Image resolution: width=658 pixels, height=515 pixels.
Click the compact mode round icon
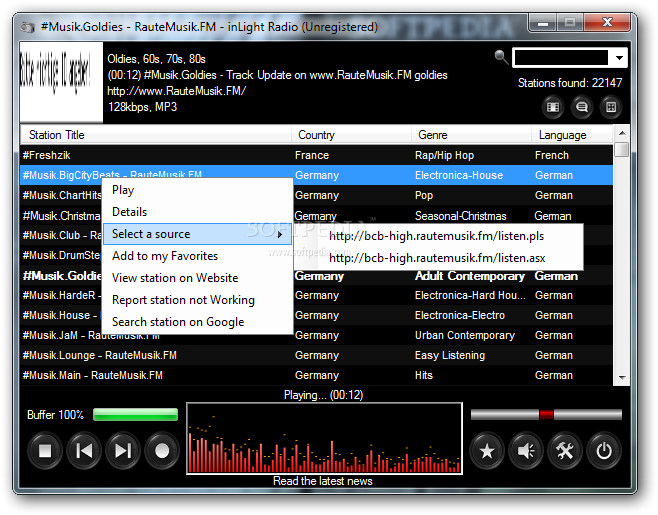[x=611, y=107]
